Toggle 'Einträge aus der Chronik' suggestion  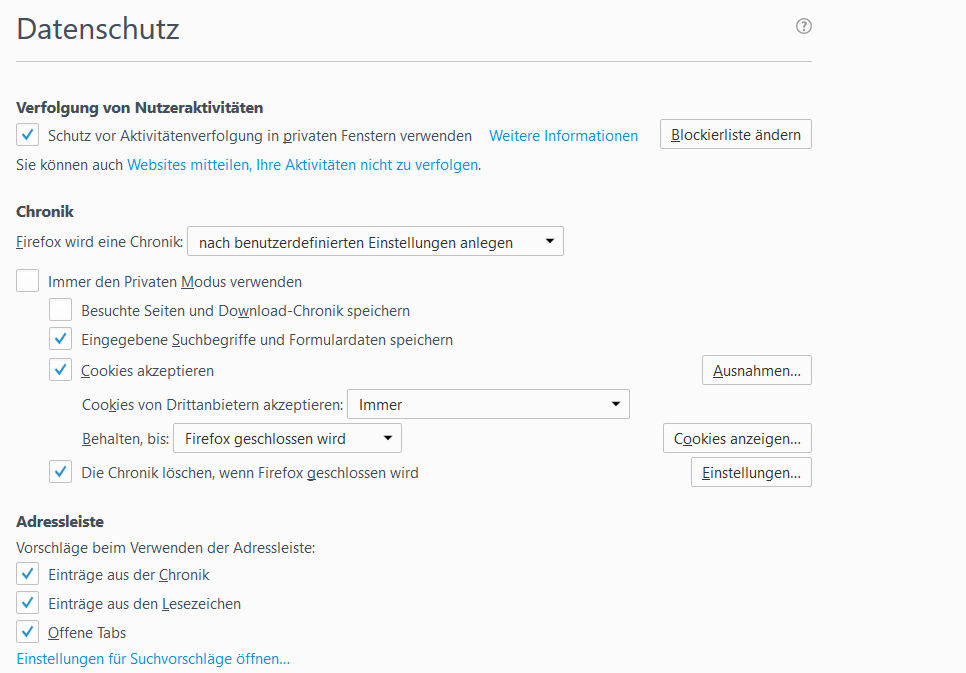point(28,575)
